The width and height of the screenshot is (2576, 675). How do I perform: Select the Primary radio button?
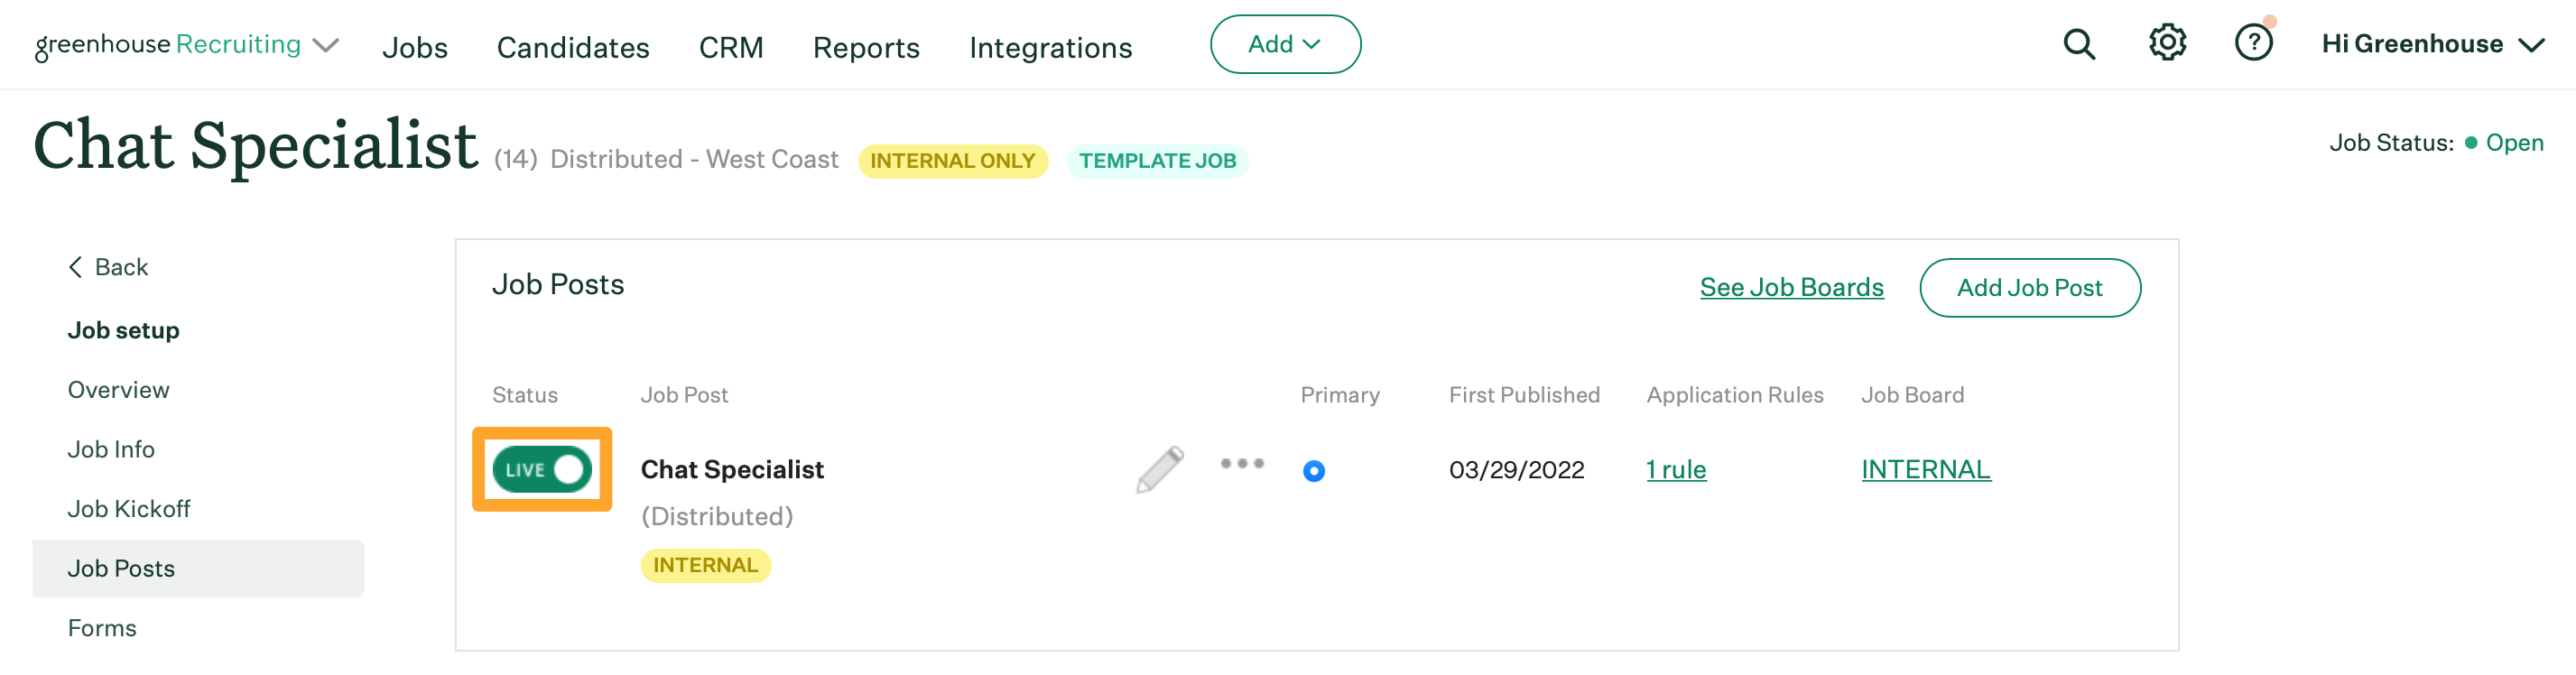click(1314, 471)
